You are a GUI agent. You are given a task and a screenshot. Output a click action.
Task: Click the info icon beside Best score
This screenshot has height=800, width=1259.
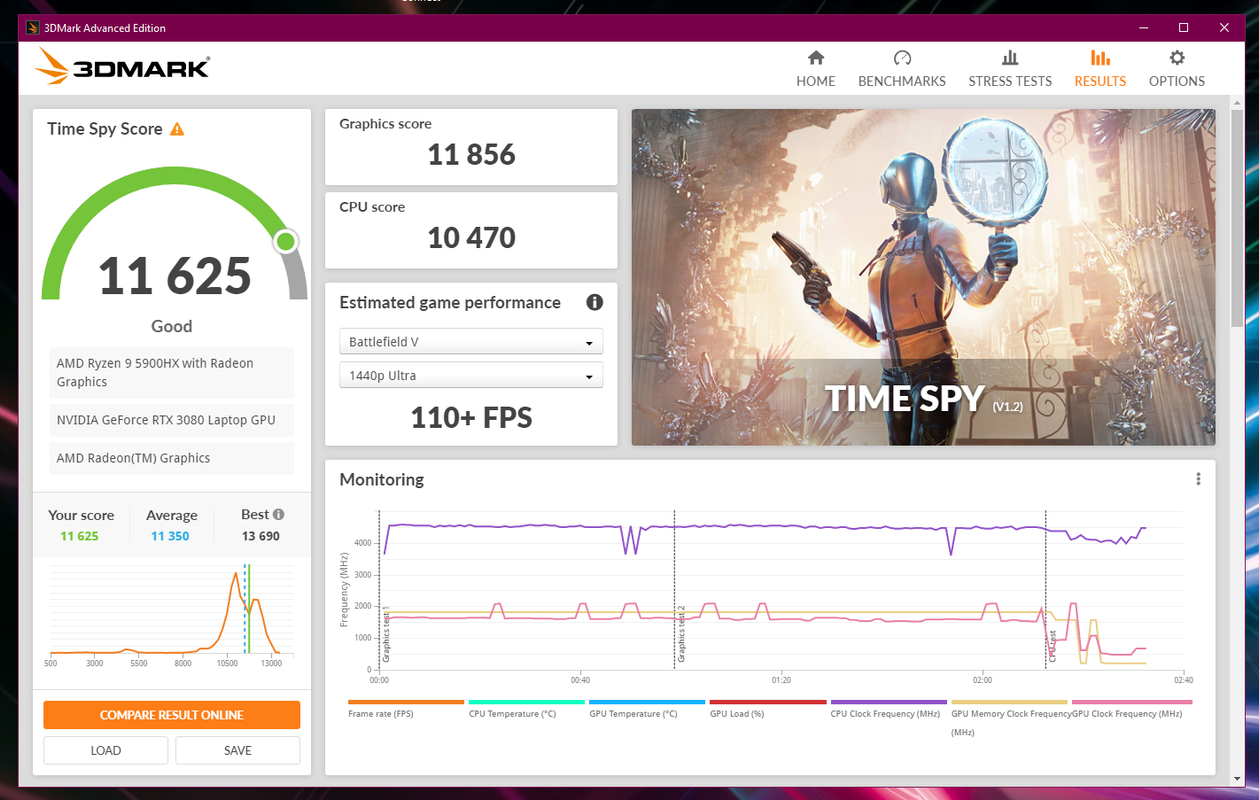pyautogui.click(x=279, y=514)
